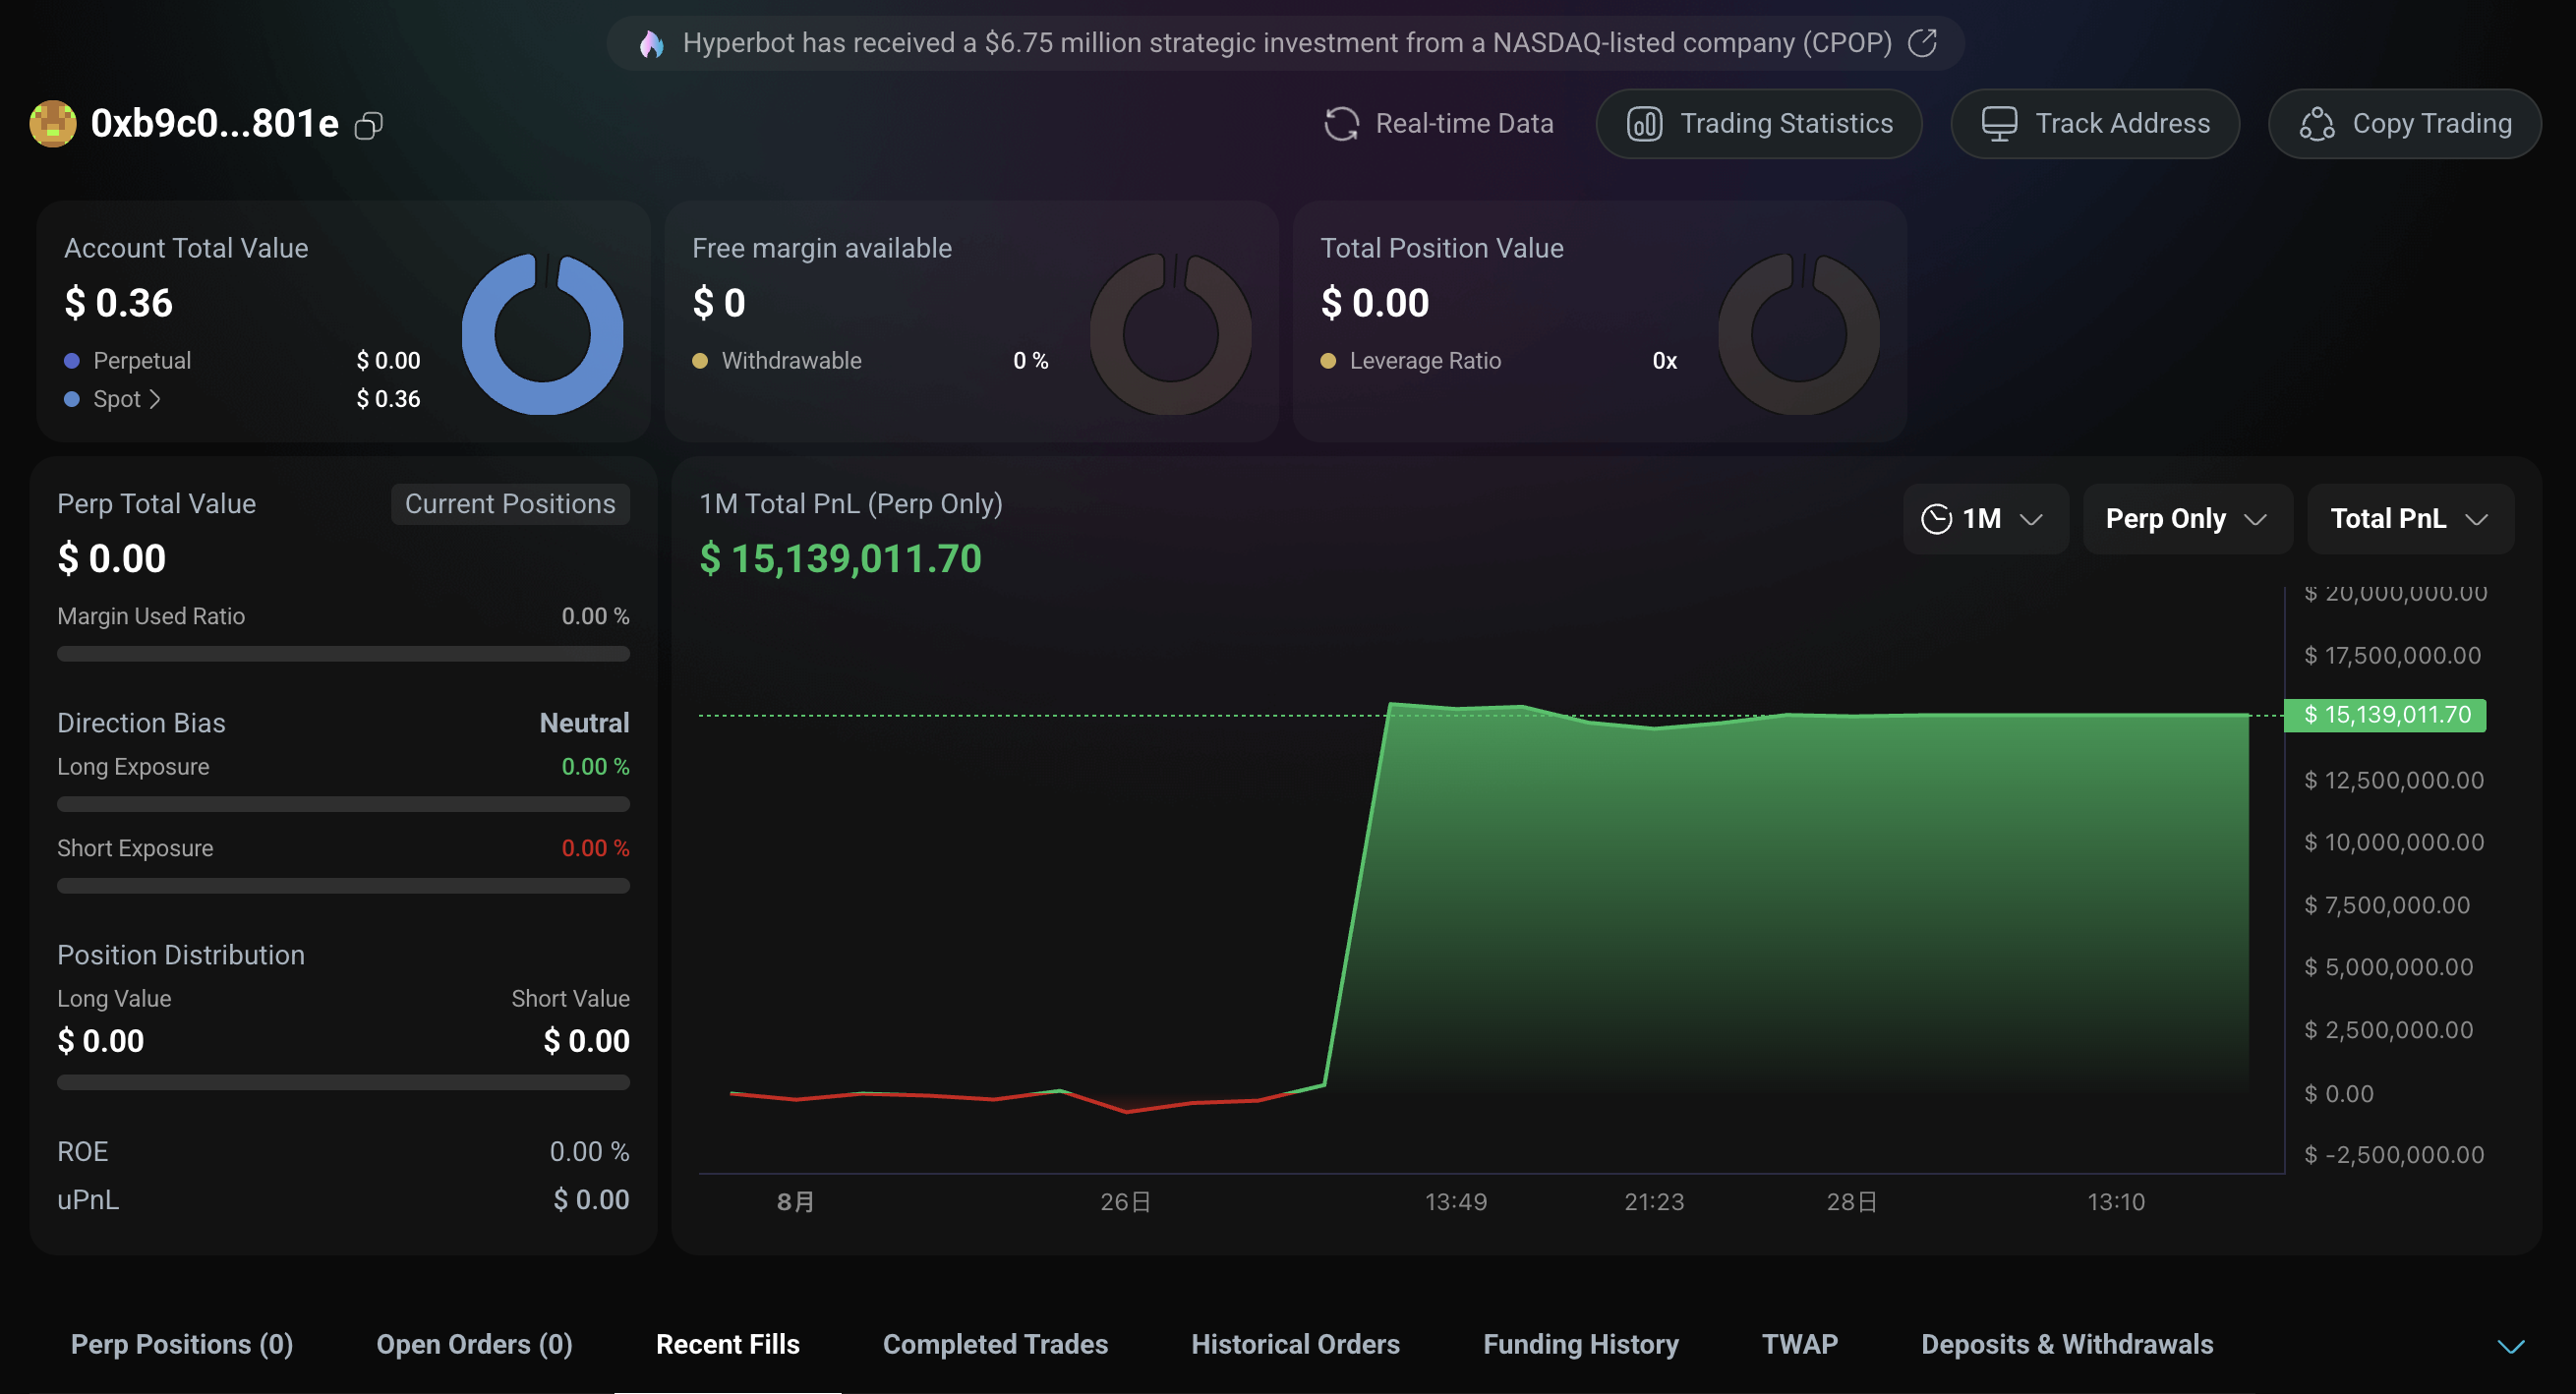Switch to Funding History tab
Image resolution: width=2576 pixels, height=1394 pixels.
pos(1580,1344)
